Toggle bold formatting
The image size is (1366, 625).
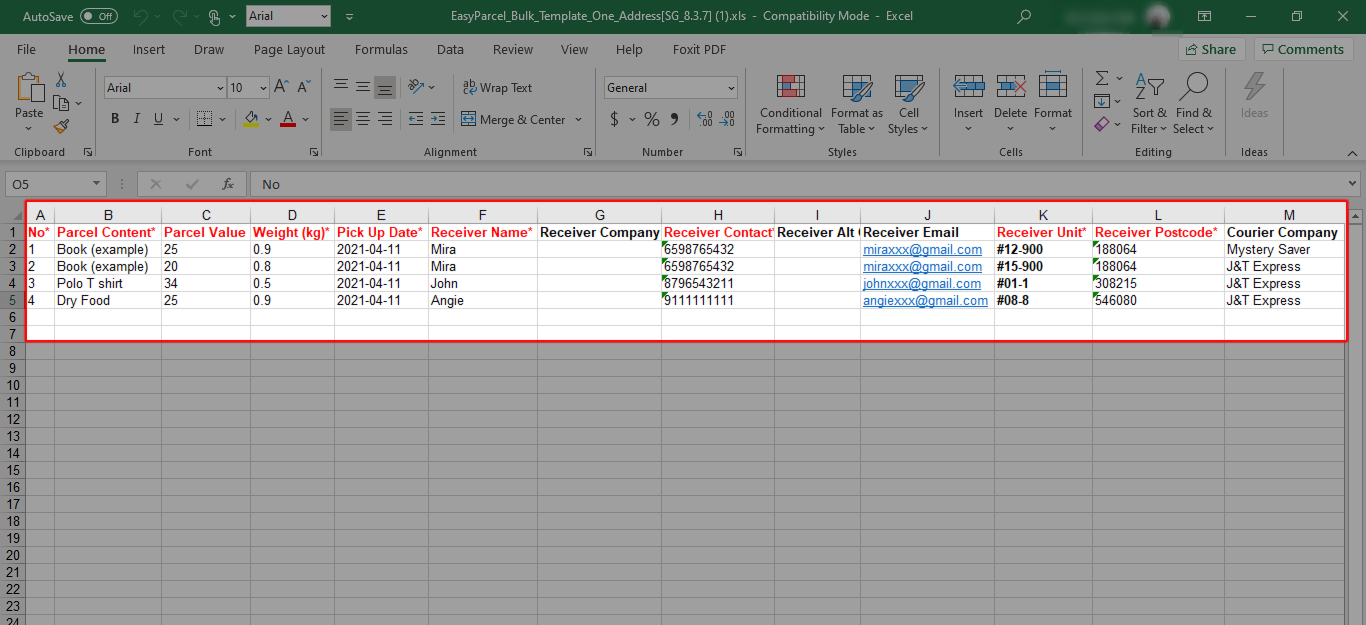[114, 118]
